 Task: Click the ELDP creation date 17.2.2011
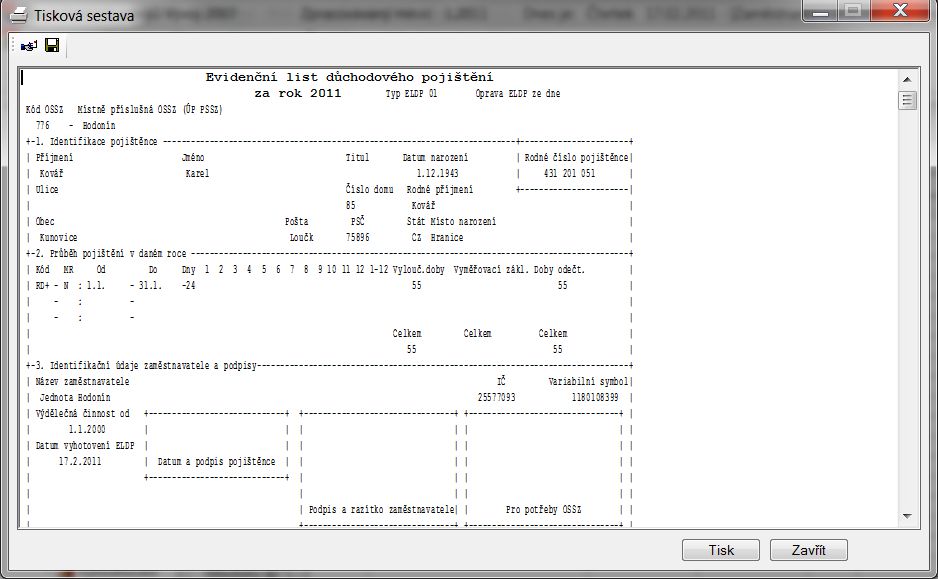coord(81,461)
